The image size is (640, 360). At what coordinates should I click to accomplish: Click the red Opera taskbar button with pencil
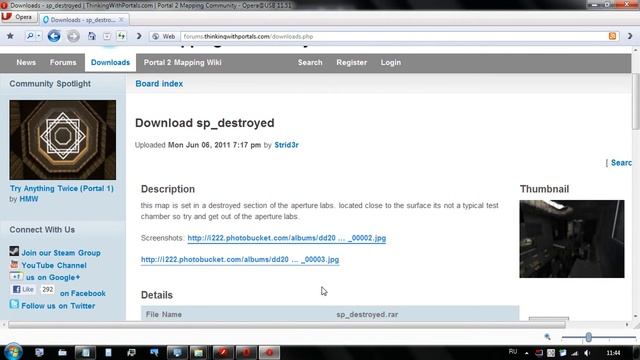(223, 352)
